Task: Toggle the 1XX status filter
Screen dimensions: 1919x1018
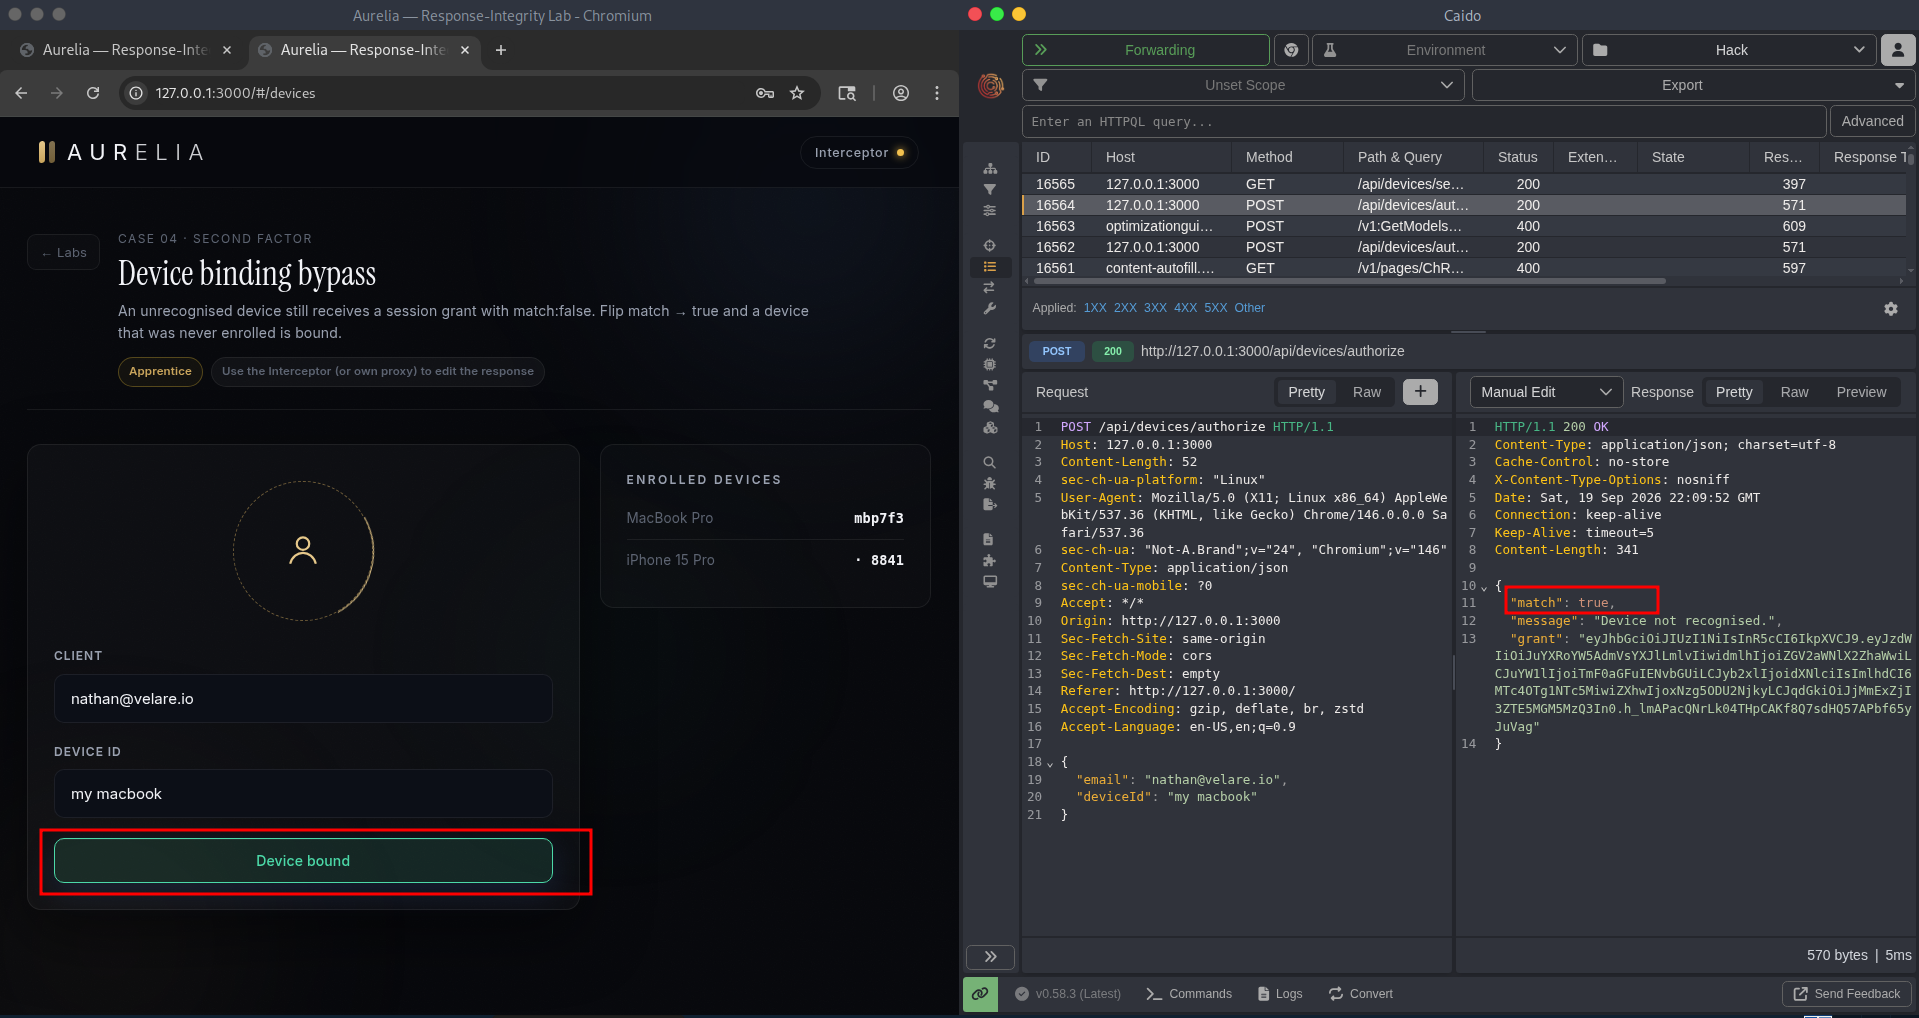Action: [x=1095, y=308]
